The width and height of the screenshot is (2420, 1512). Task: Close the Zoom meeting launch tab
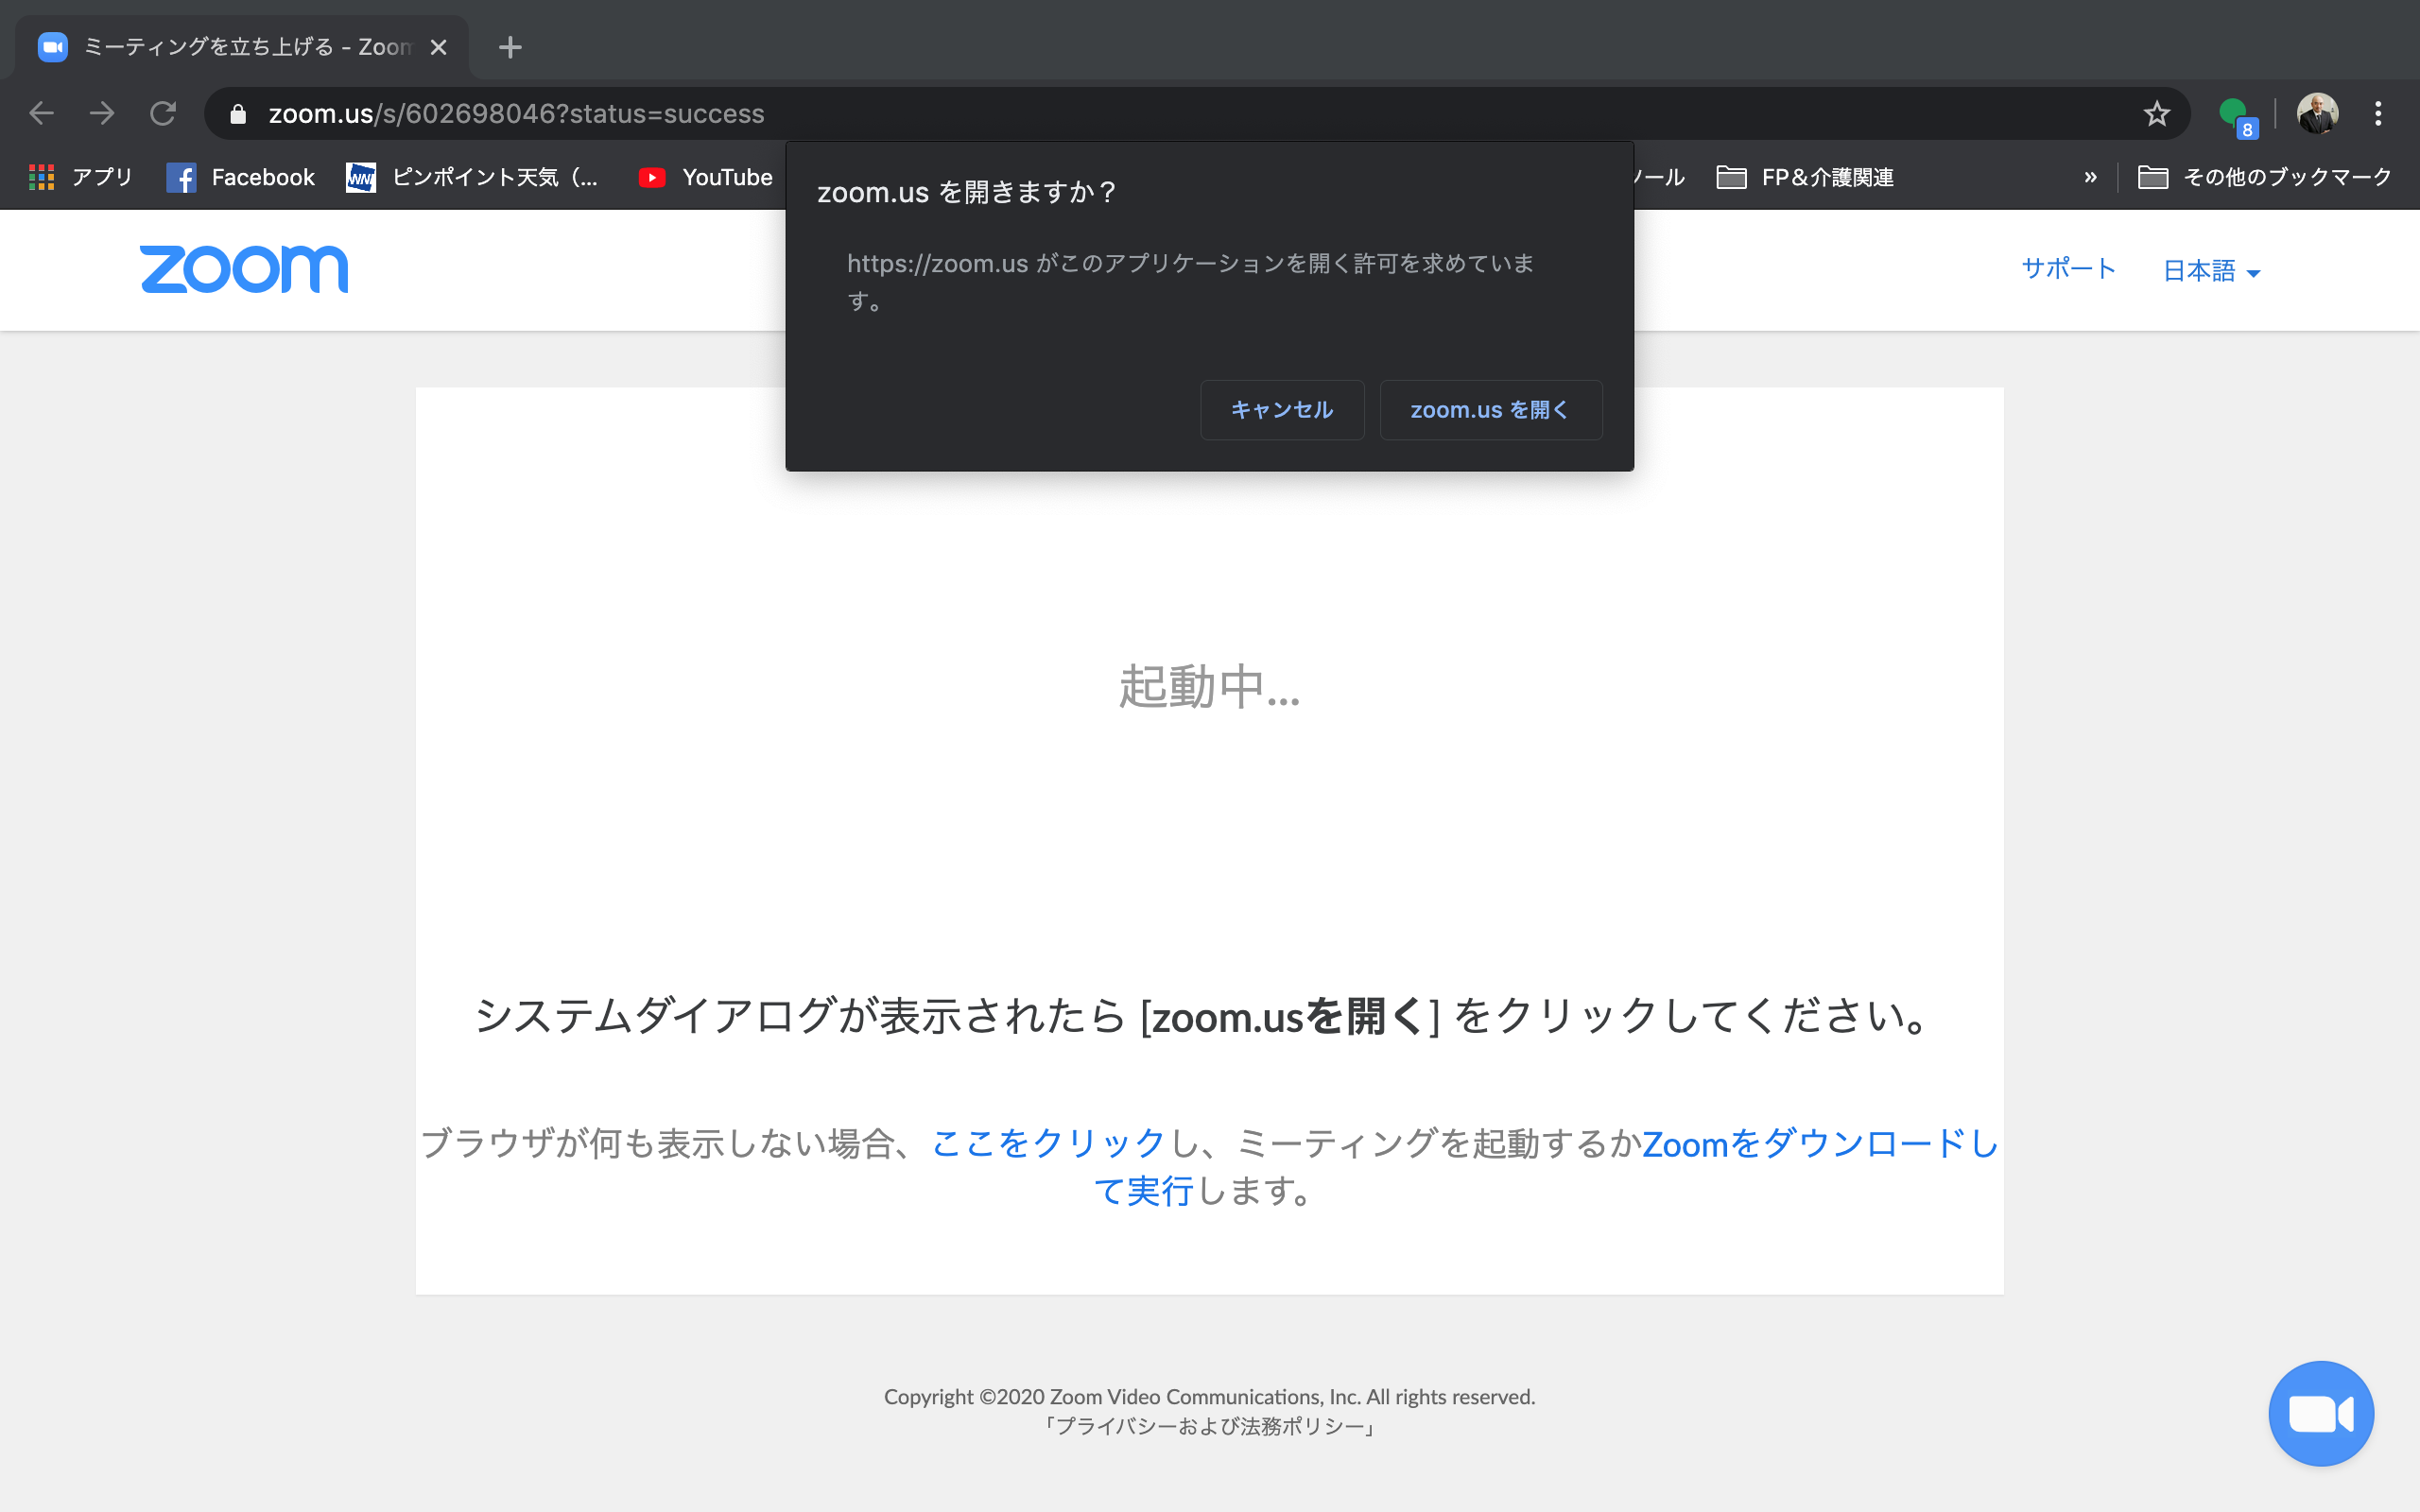[x=438, y=47]
